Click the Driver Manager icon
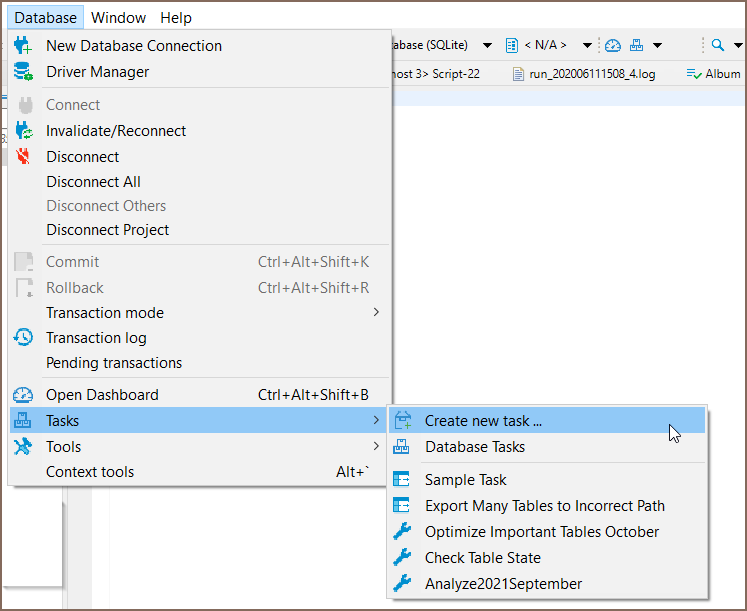This screenshot has height=611, width=747. (23, 72)
